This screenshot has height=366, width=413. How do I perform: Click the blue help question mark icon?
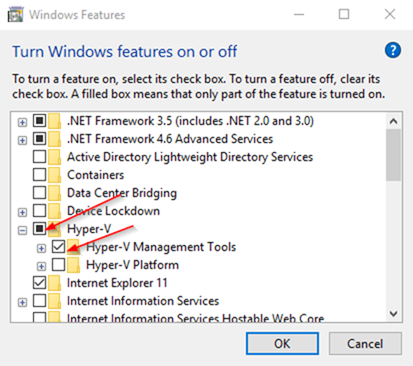coord(393,51)
